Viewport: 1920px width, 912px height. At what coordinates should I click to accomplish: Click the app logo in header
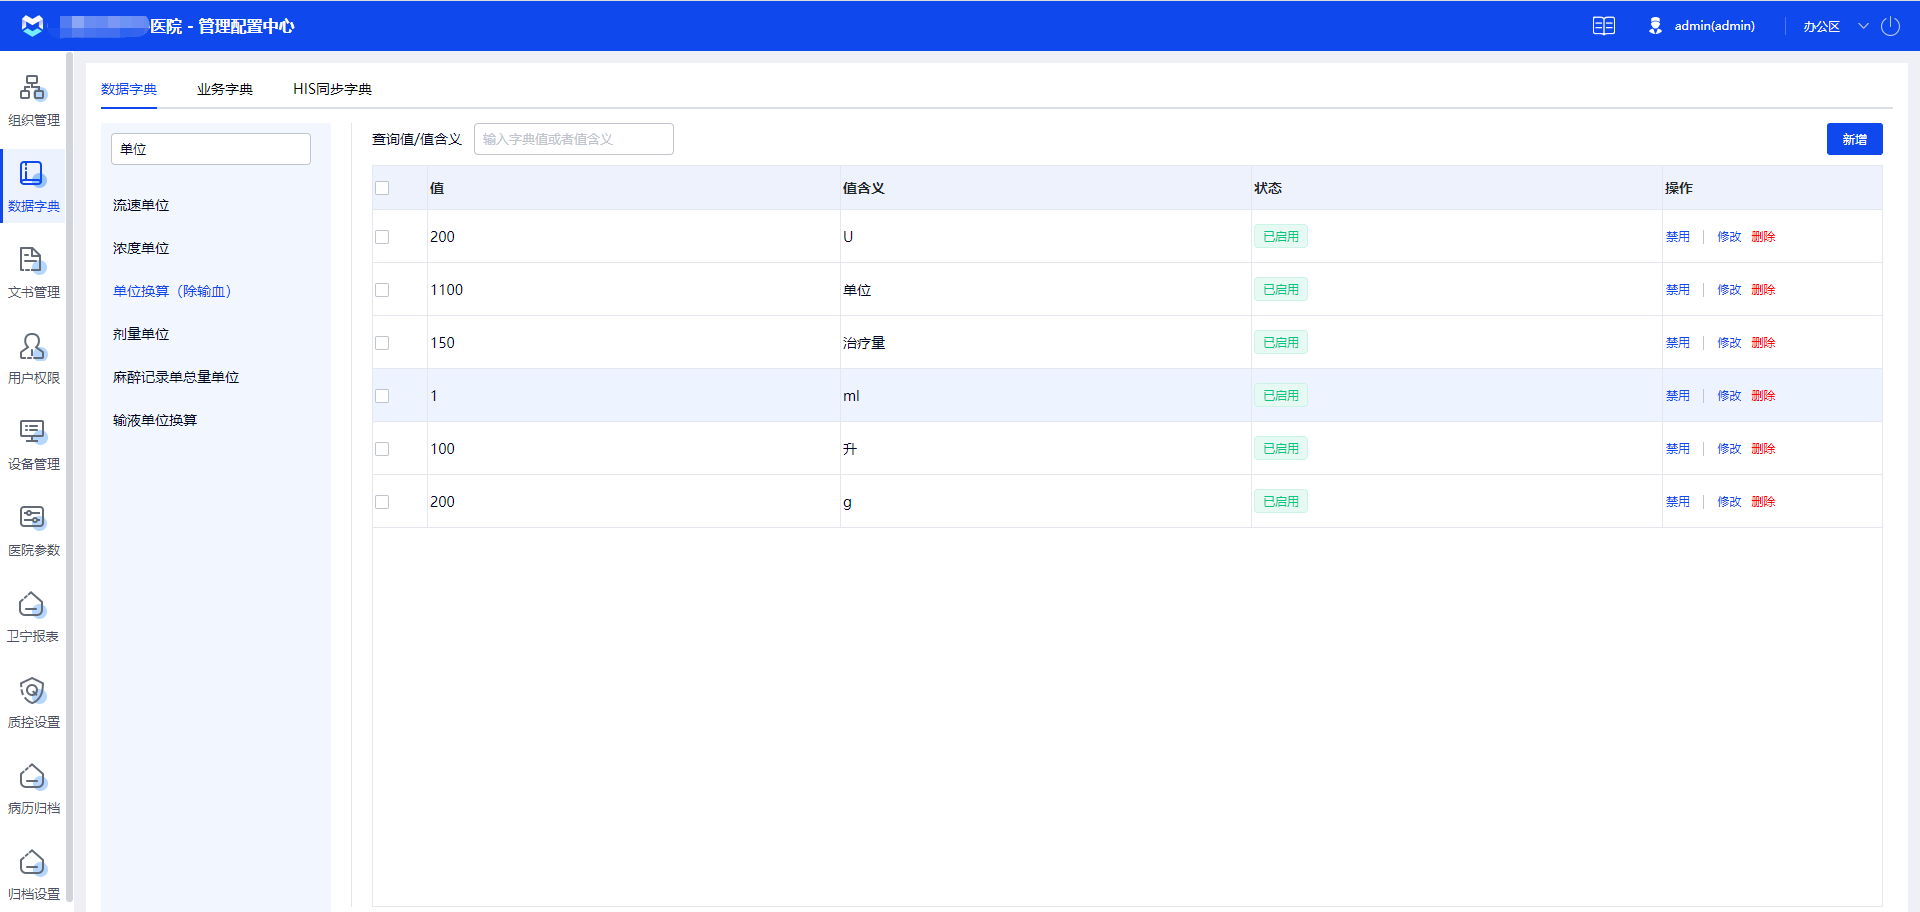coord(32,26)
